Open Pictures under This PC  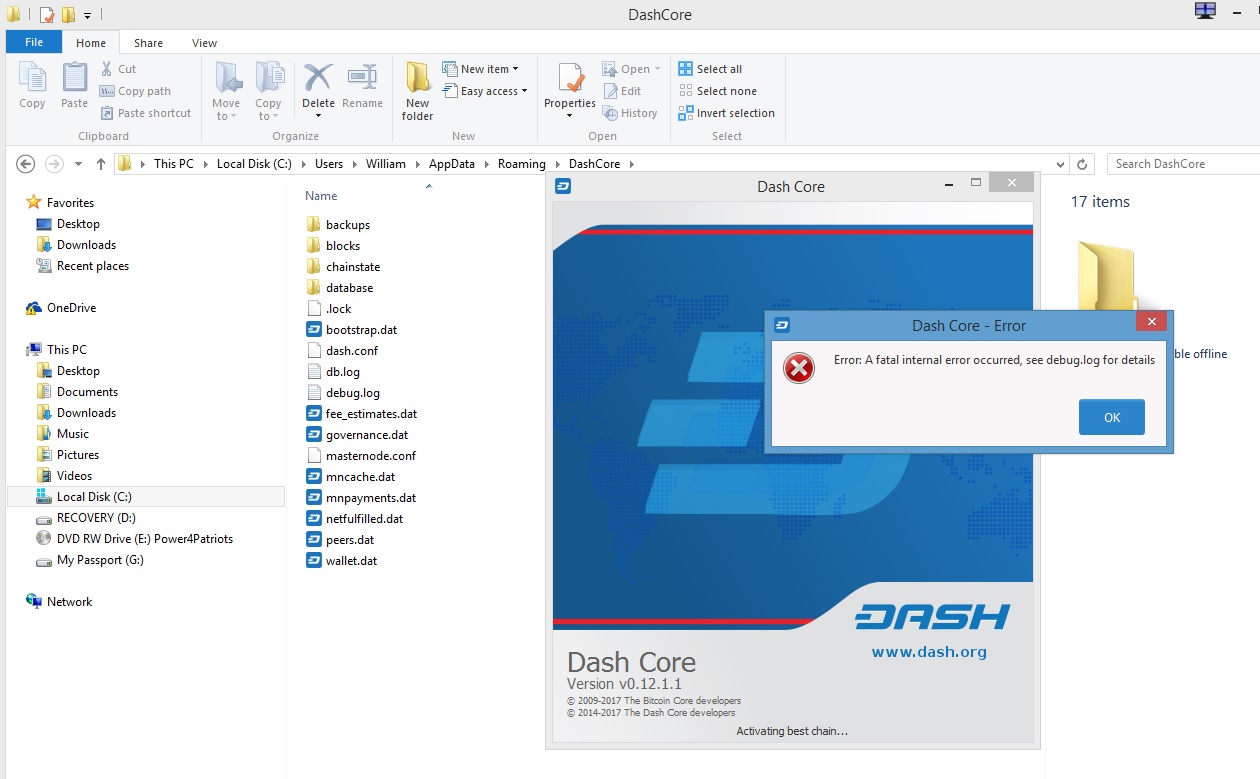[78, 455]
